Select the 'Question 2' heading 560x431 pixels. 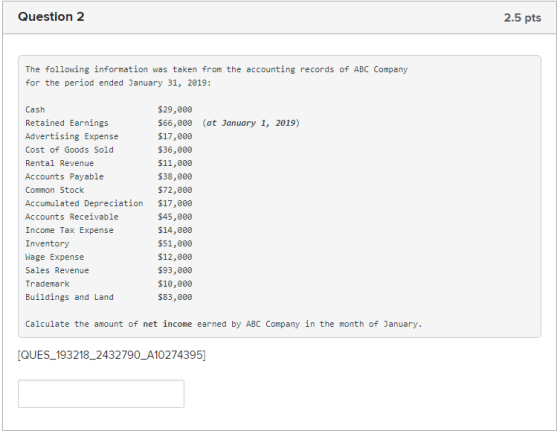pyautogui.click(x=51, y=17)
